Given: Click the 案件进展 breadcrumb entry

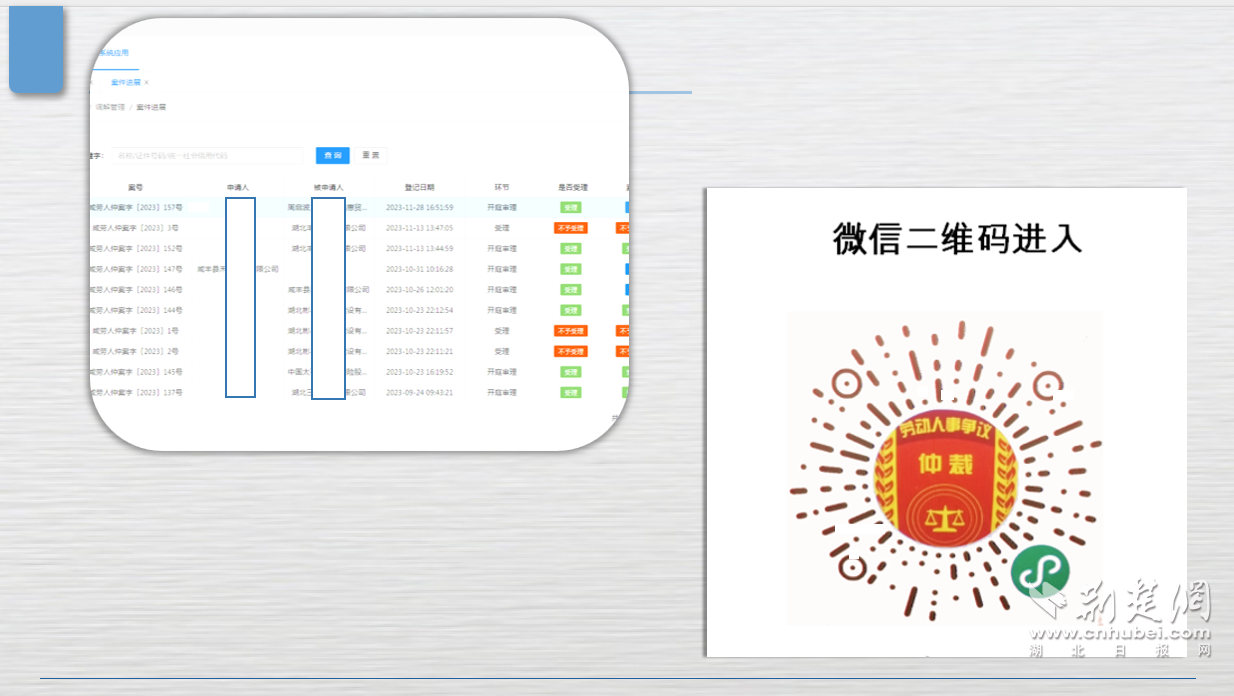Looking at the screenshot, I should click(x=154, y=107).
